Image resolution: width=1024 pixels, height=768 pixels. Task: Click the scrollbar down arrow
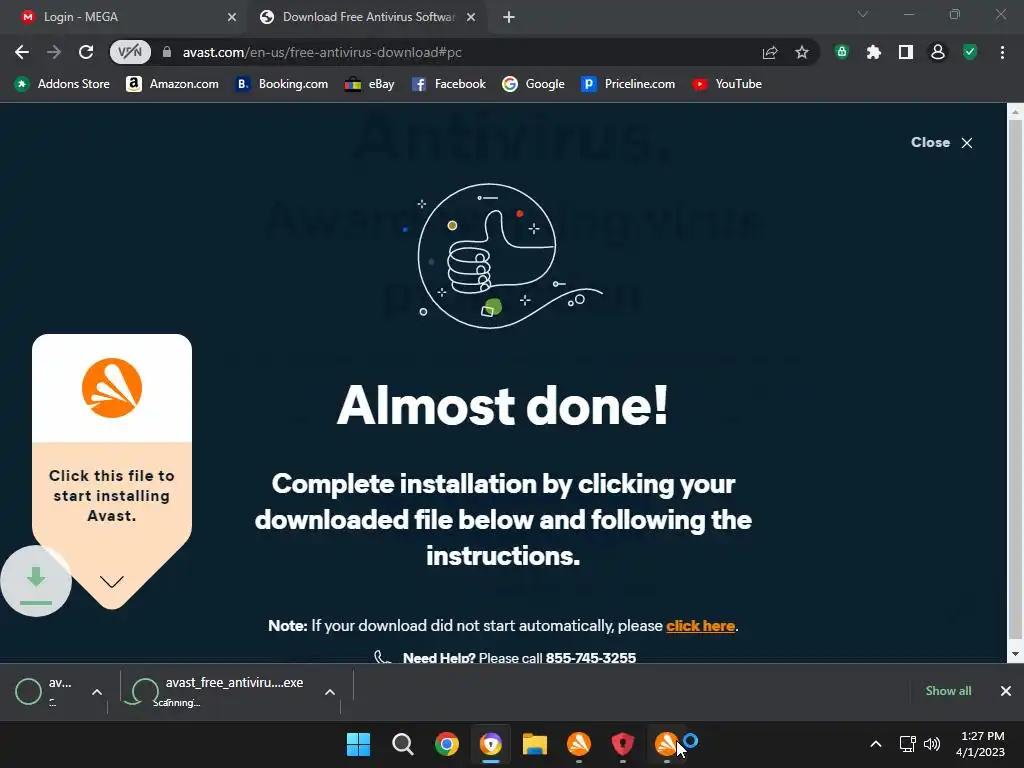[x=1015, y=654]
